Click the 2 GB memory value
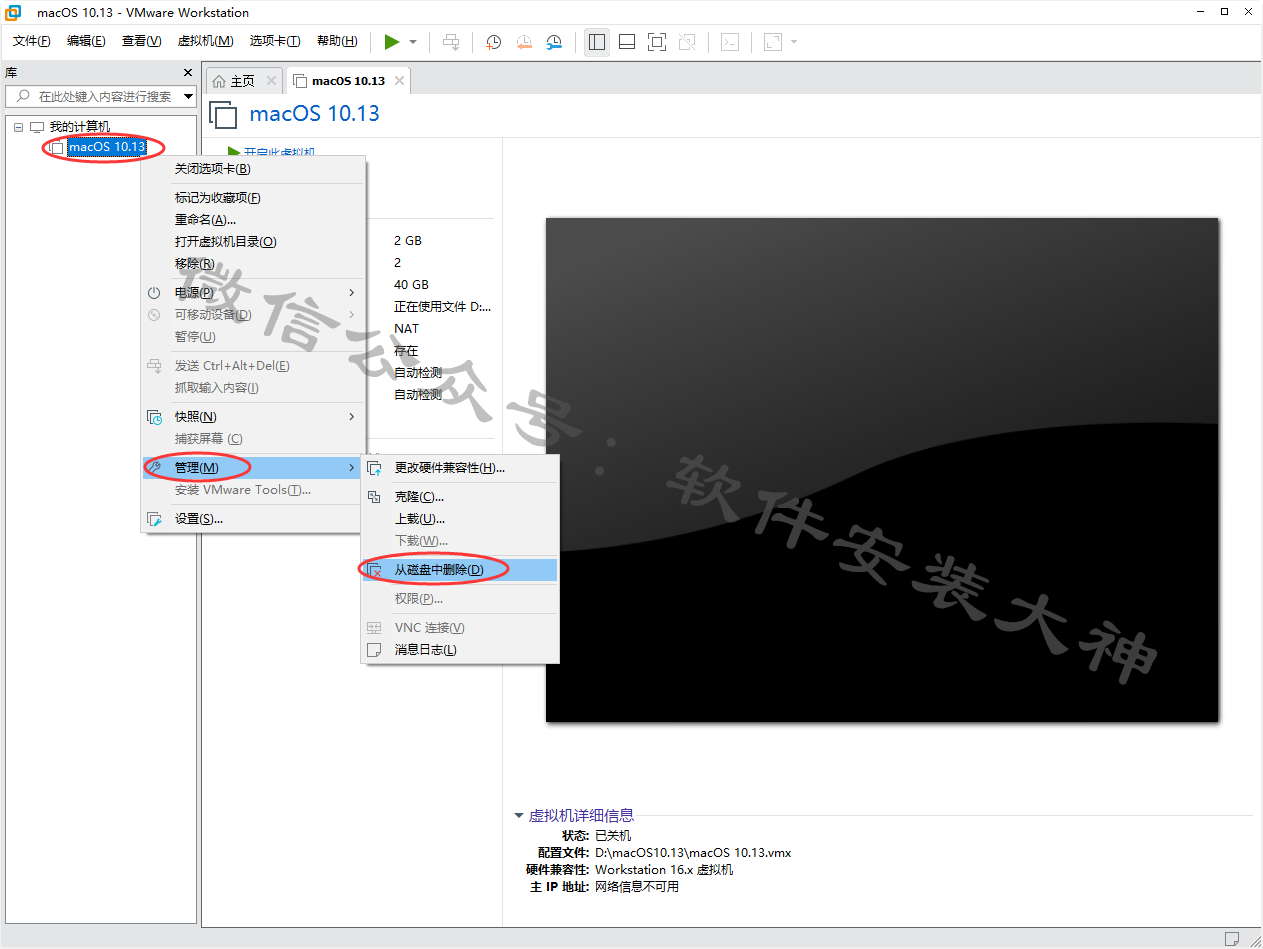Screen dimensions: 1263x949 408,241
